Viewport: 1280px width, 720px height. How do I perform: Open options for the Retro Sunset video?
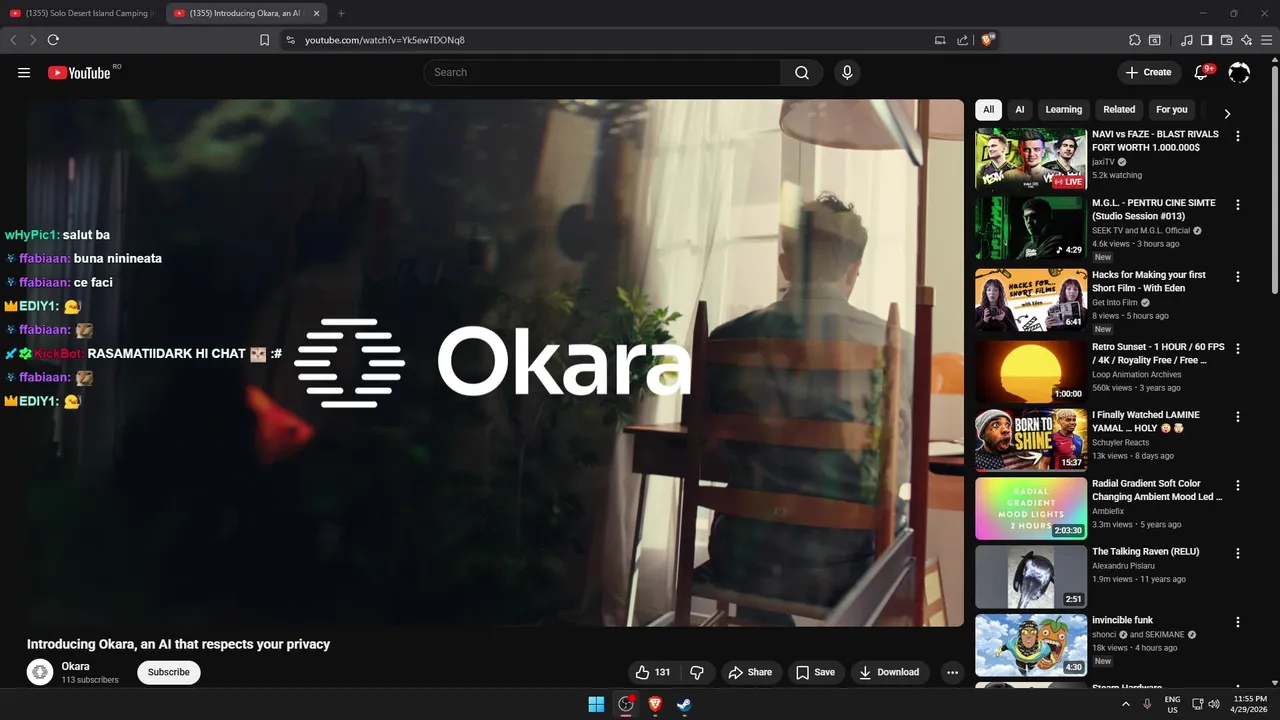1238,349
